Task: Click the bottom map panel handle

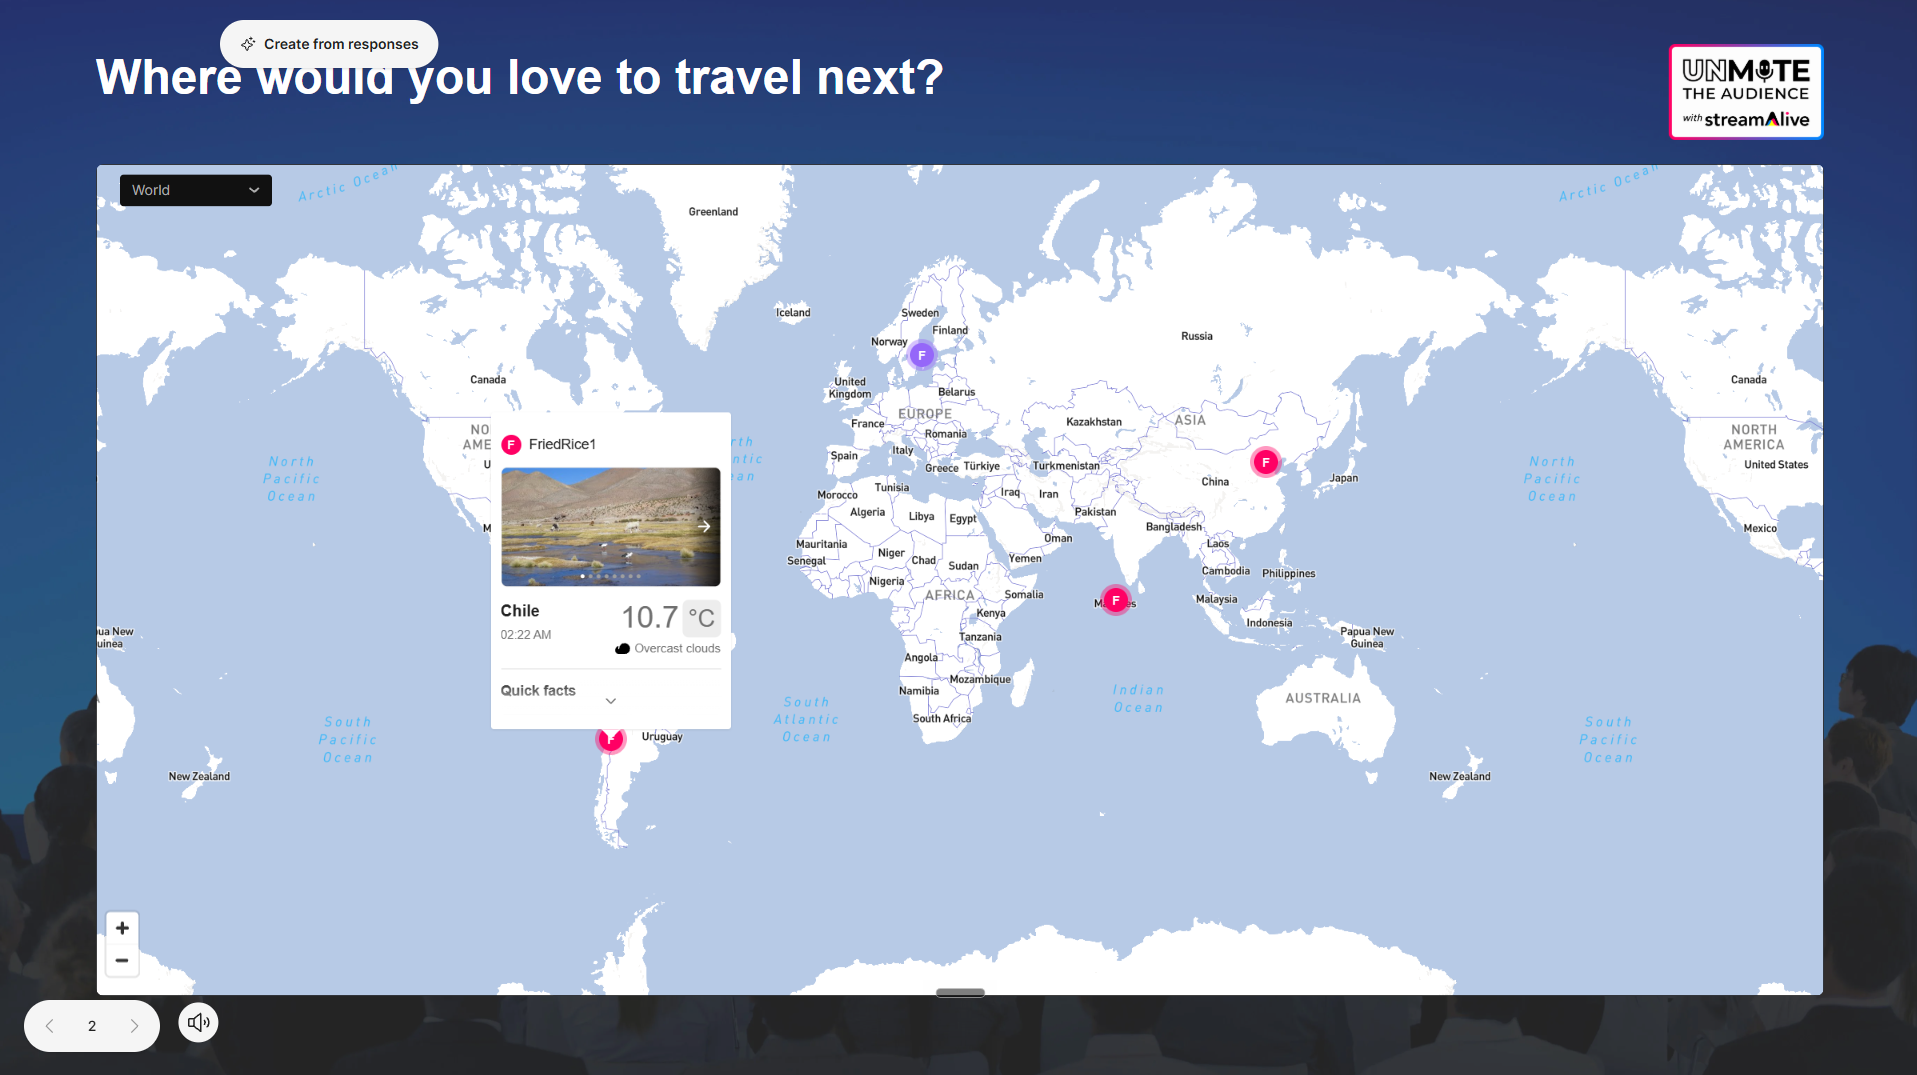Action: click(960, 992)
